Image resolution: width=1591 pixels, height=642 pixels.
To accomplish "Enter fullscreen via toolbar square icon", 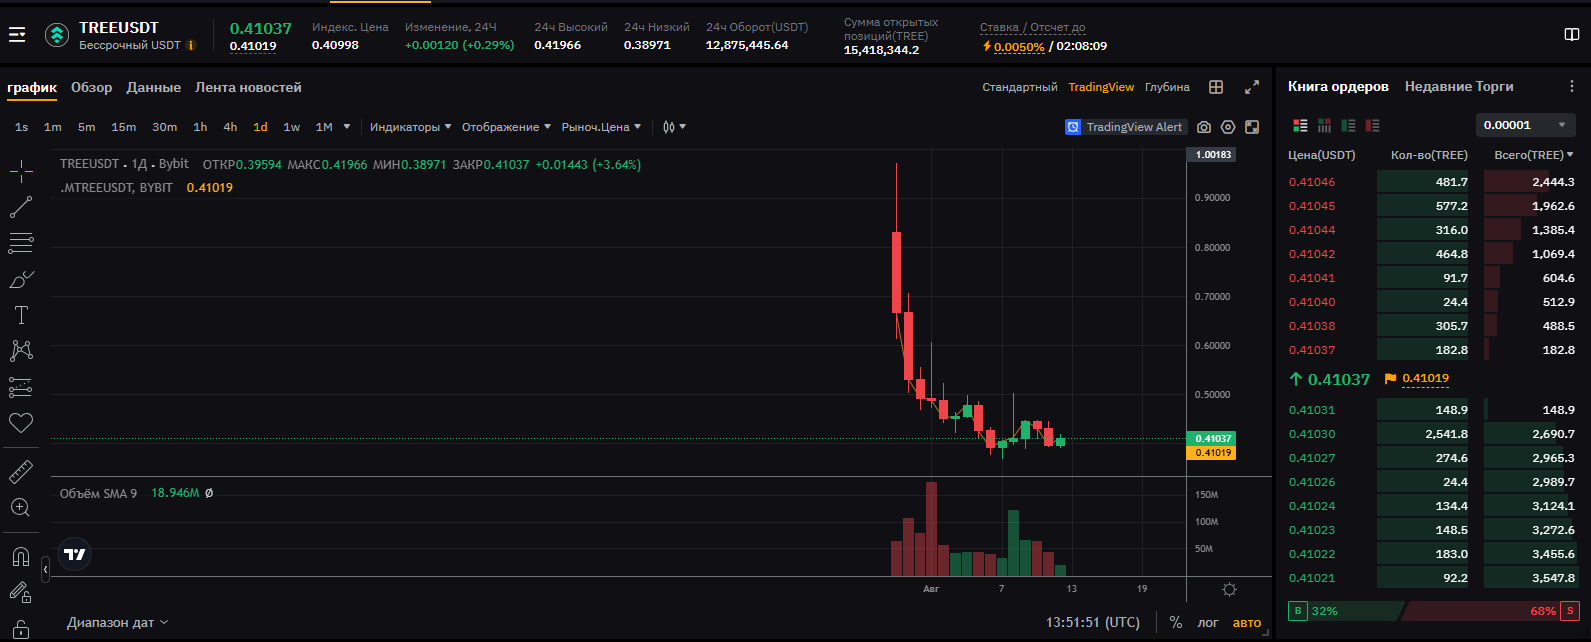I will coord(1252,127).
